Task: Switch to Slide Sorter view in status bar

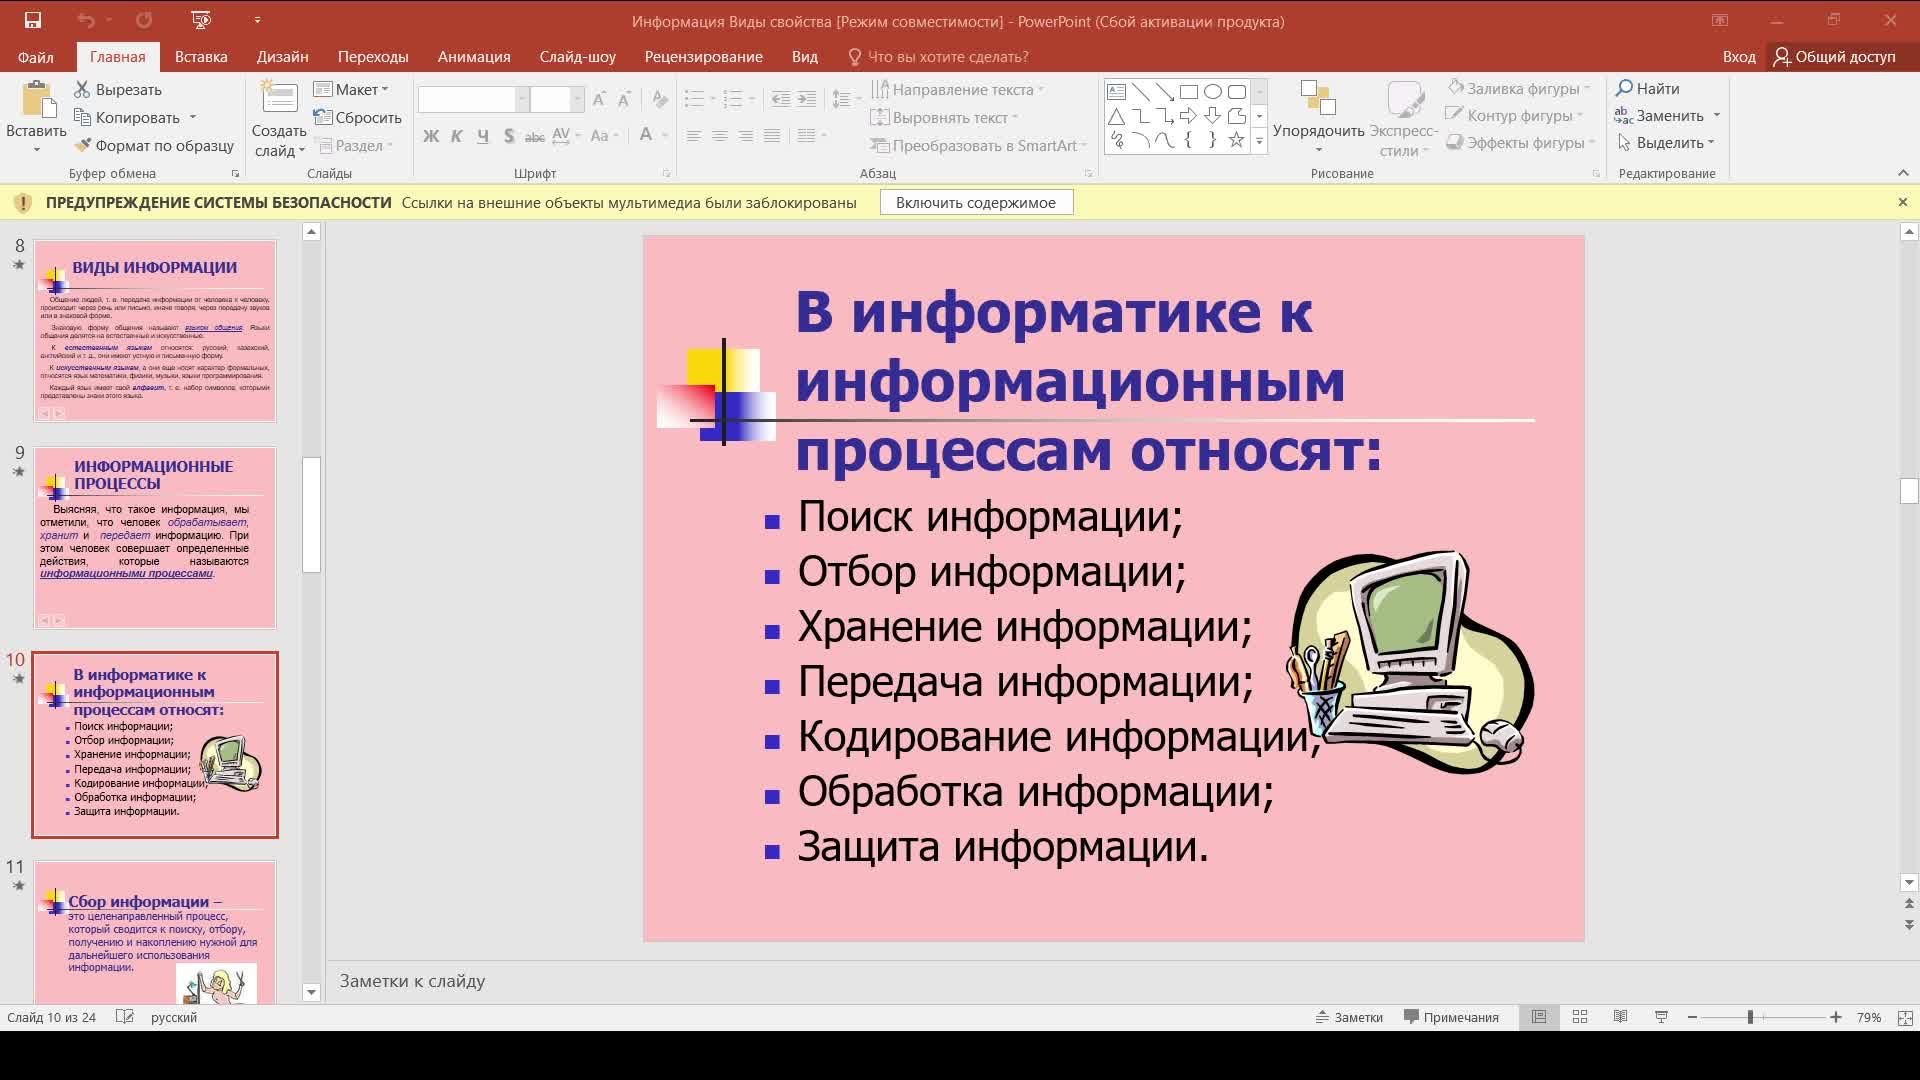Action: [1580, 1017]
